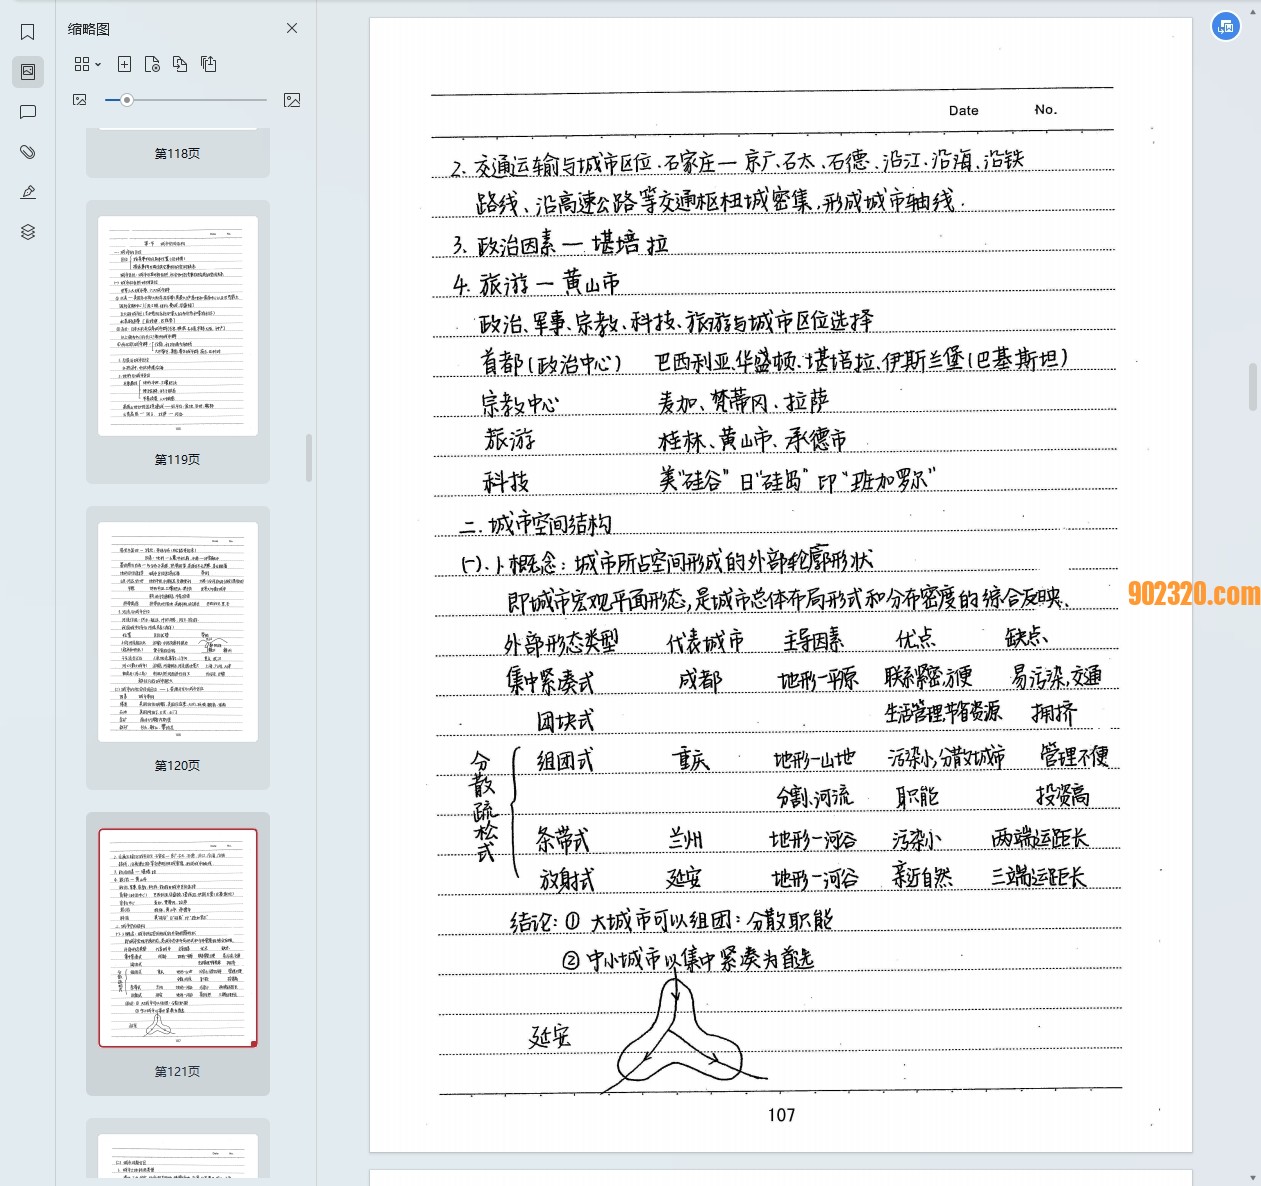
Task: Open the signature pen panel
Action: (28, 192)
